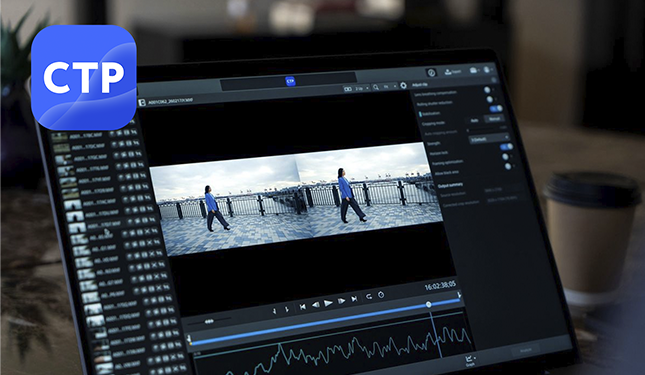Step to previous frame
The height and width of the screenshot is (375, 645).
[x=316, y=305]
